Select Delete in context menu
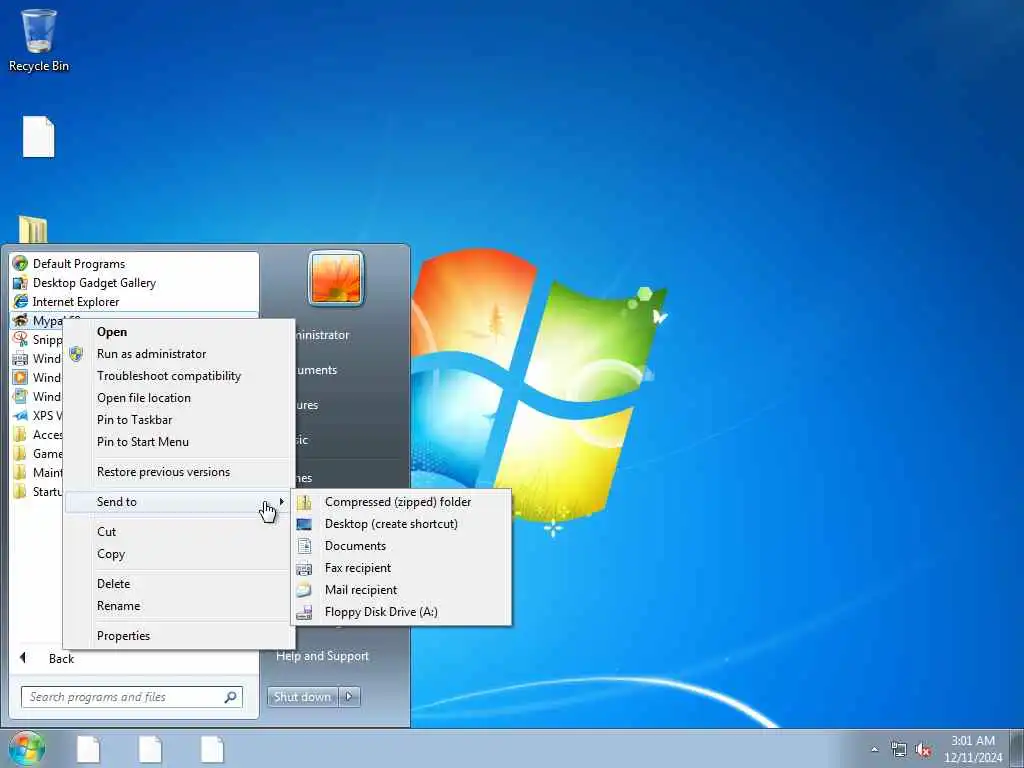Image resolution: width=1024 pixels, height=768 pixels. (114, 584)
